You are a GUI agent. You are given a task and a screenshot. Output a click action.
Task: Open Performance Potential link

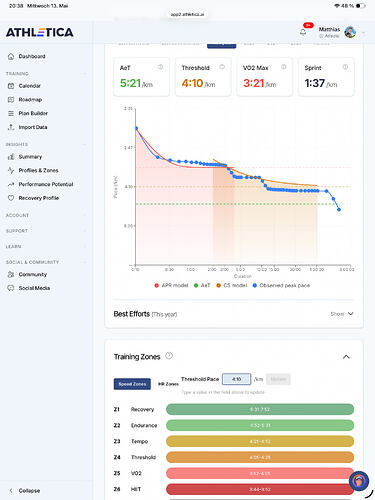pos(46,184)
